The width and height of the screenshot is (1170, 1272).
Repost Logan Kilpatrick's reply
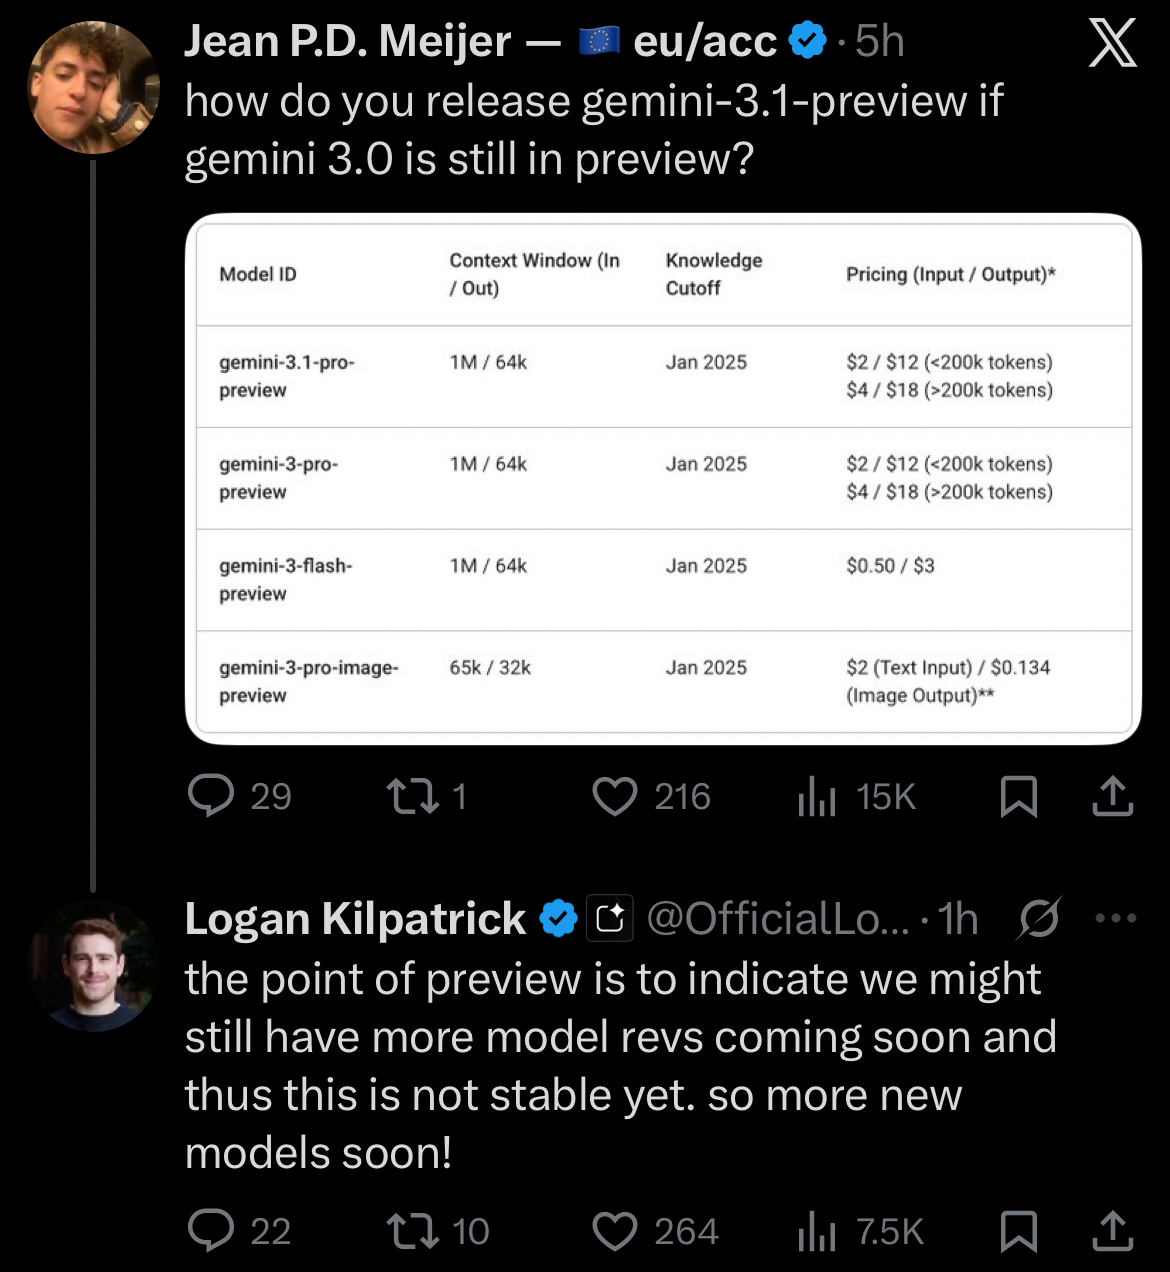point(413,1232)
